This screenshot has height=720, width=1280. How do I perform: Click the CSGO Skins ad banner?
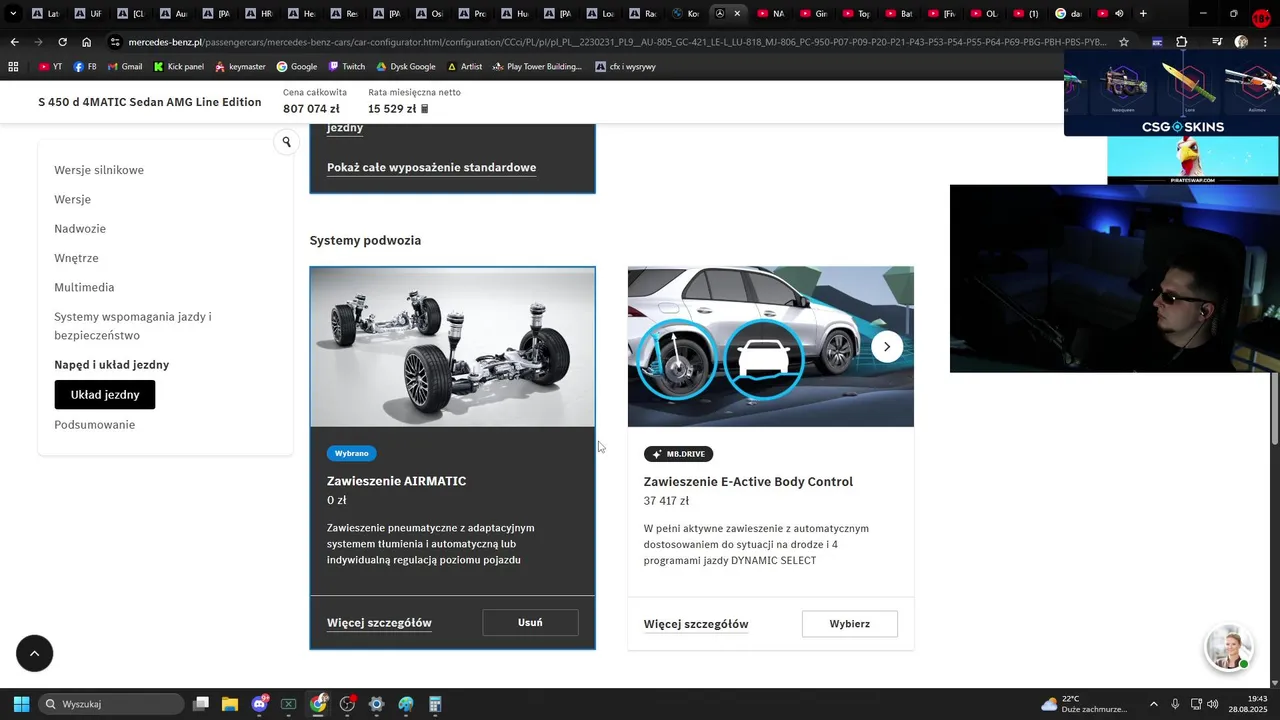[1172, 93]
